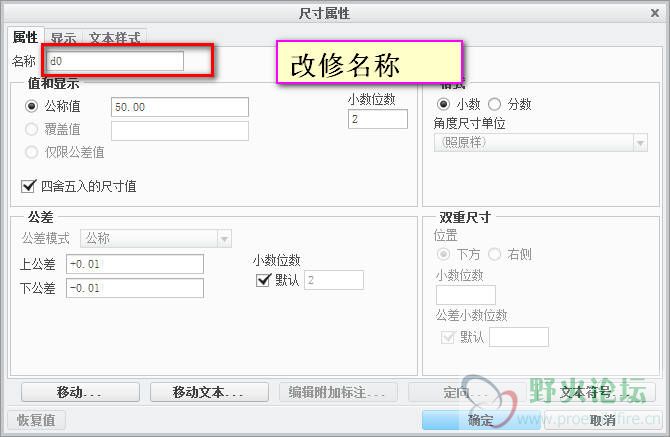Click the 下公差 field showing -0.01
Screen dimensions: 670x437
[x=135, y=288]
